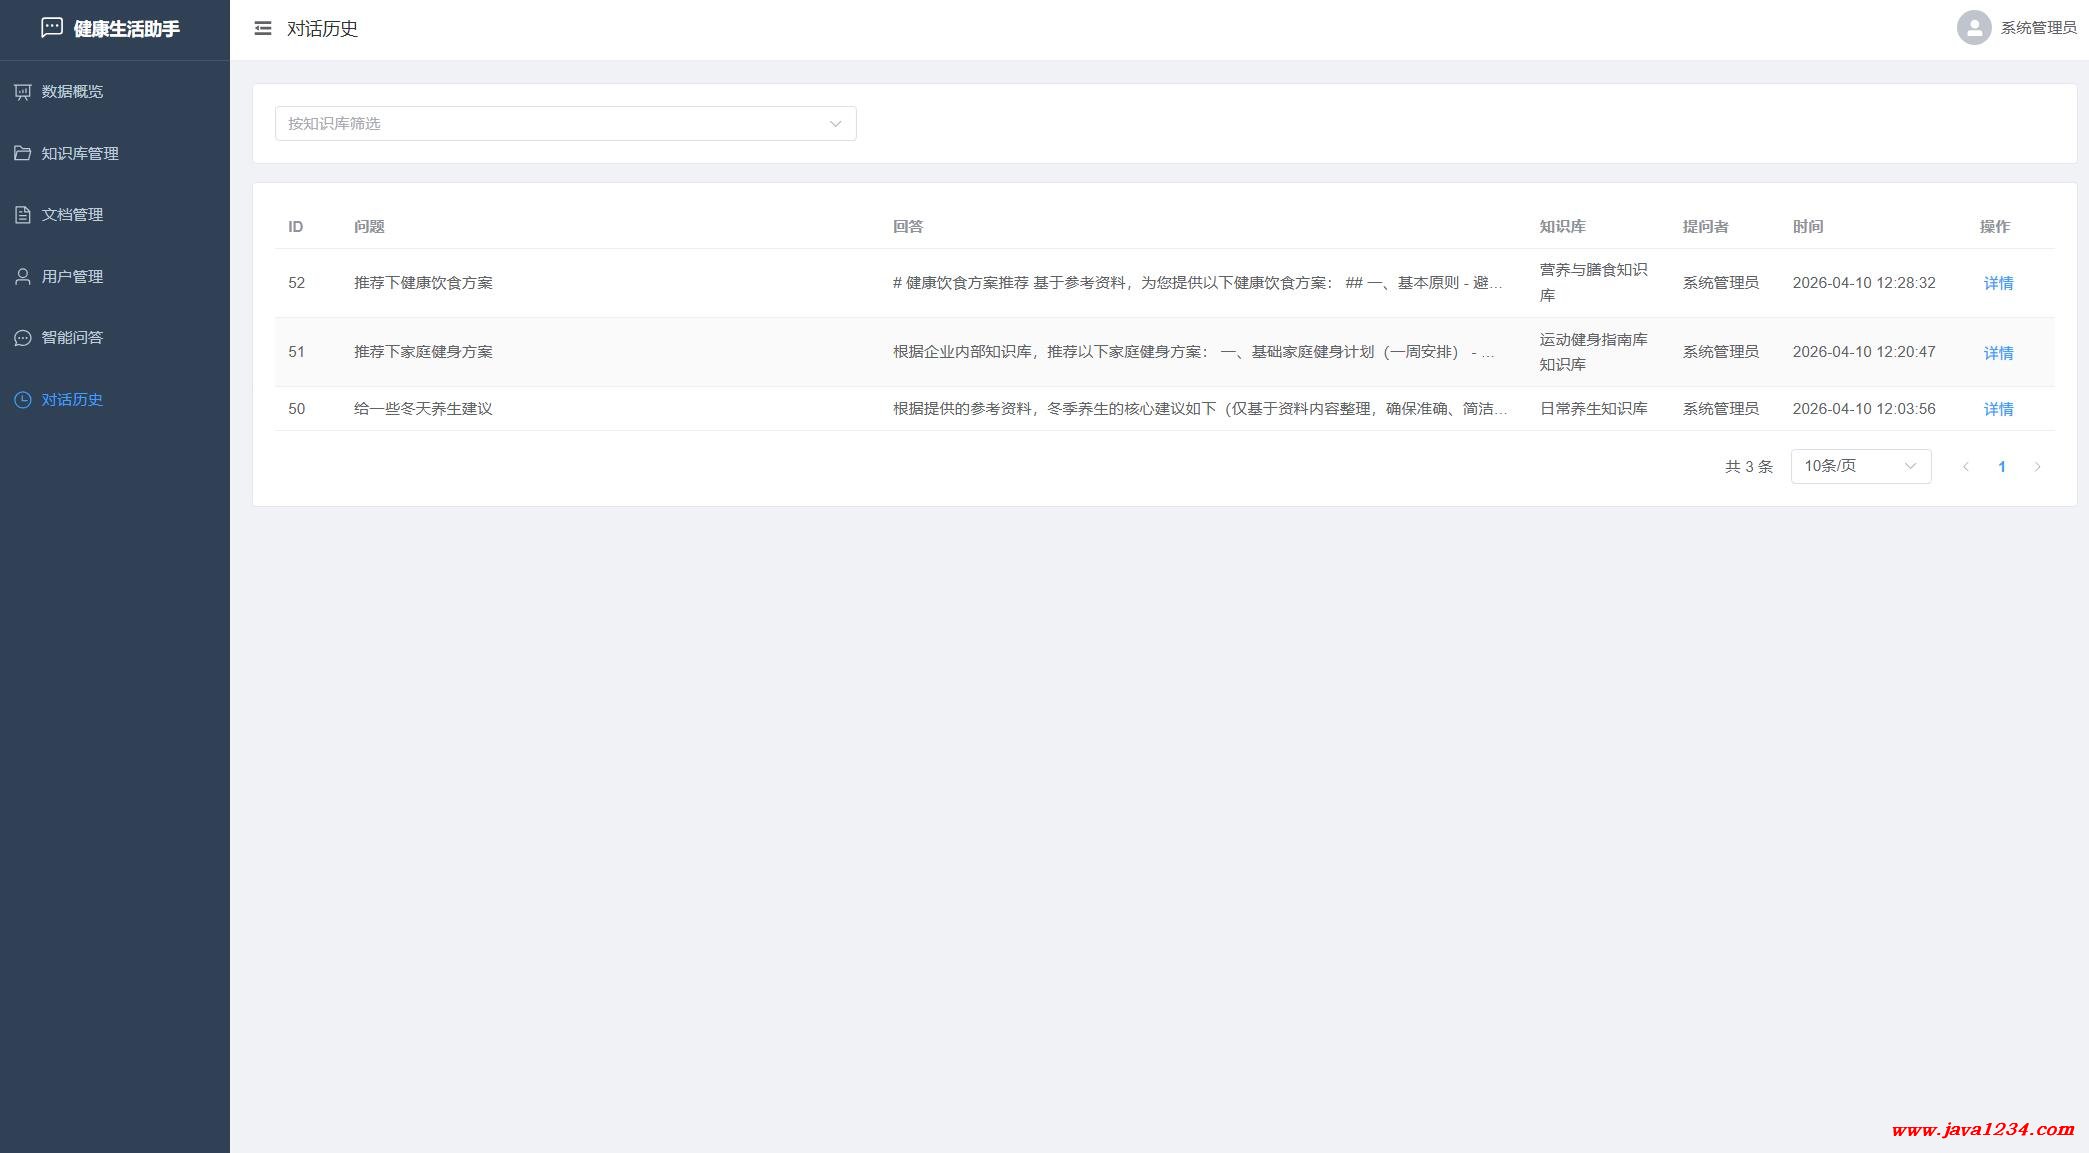2089x1153 pixels.
Task: Click the 数据概览 presentation icon
Action: (22, 92)
